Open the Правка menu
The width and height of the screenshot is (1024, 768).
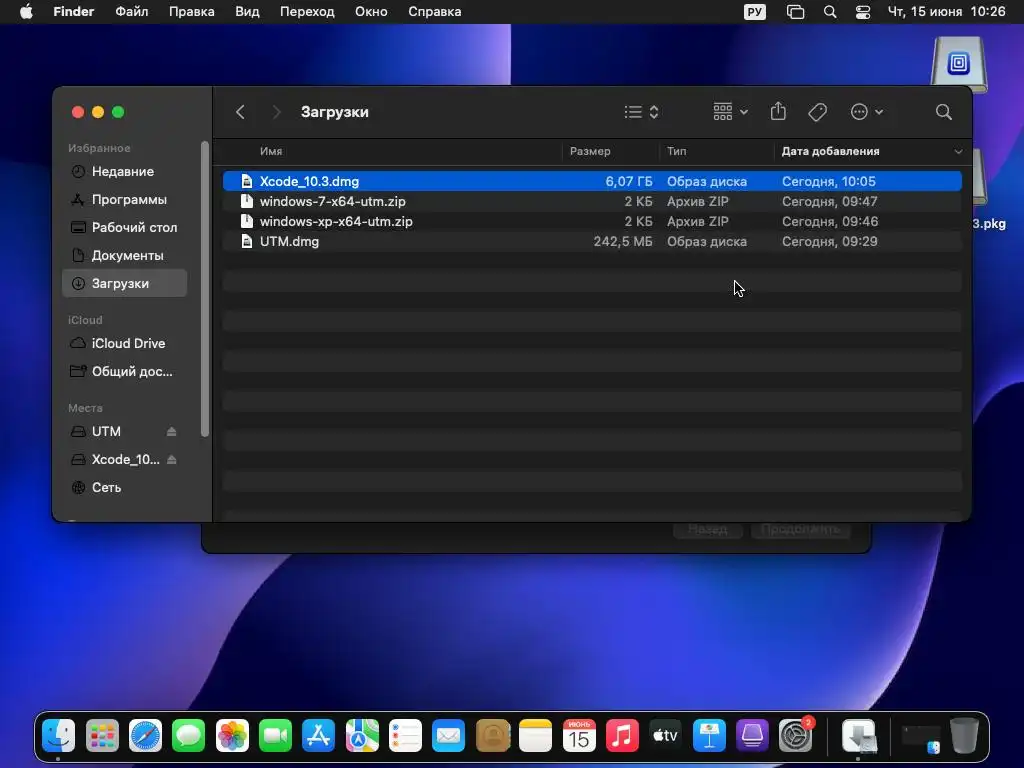click(191, 12)
